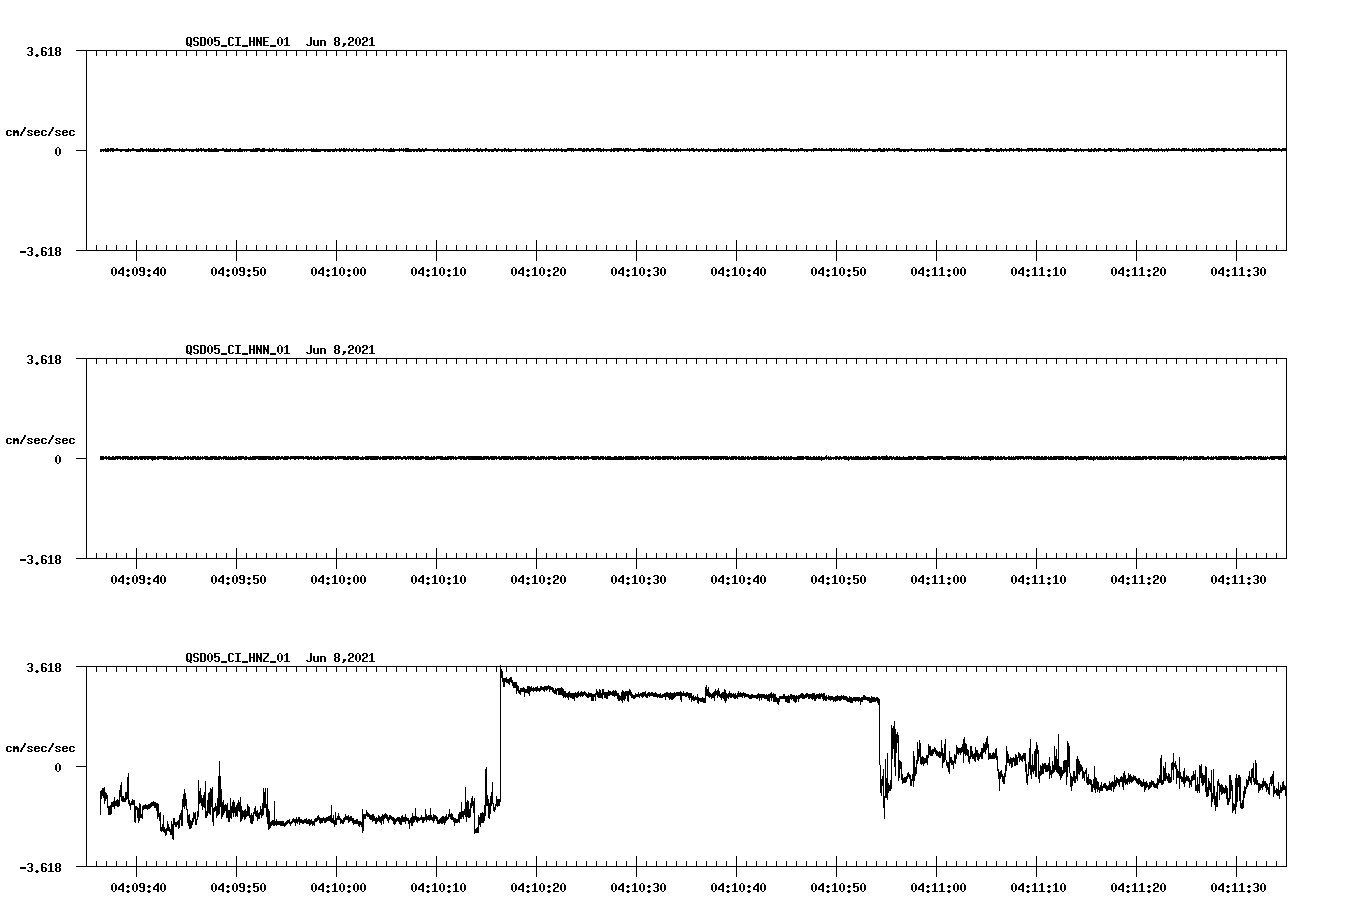Click the QSD05_CI_HNN_01 chart title
Viewport: 1358px width, 924px height.
pos(238,350)
